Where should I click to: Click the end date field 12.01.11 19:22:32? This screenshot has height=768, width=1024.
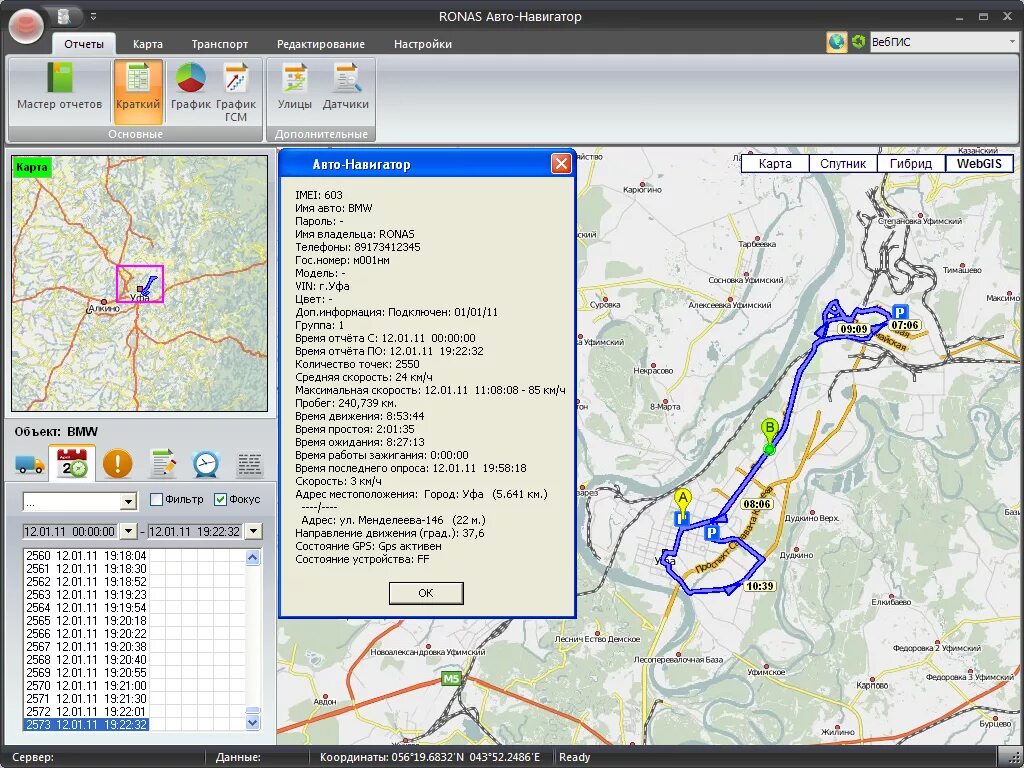click(x=195, y=532)
